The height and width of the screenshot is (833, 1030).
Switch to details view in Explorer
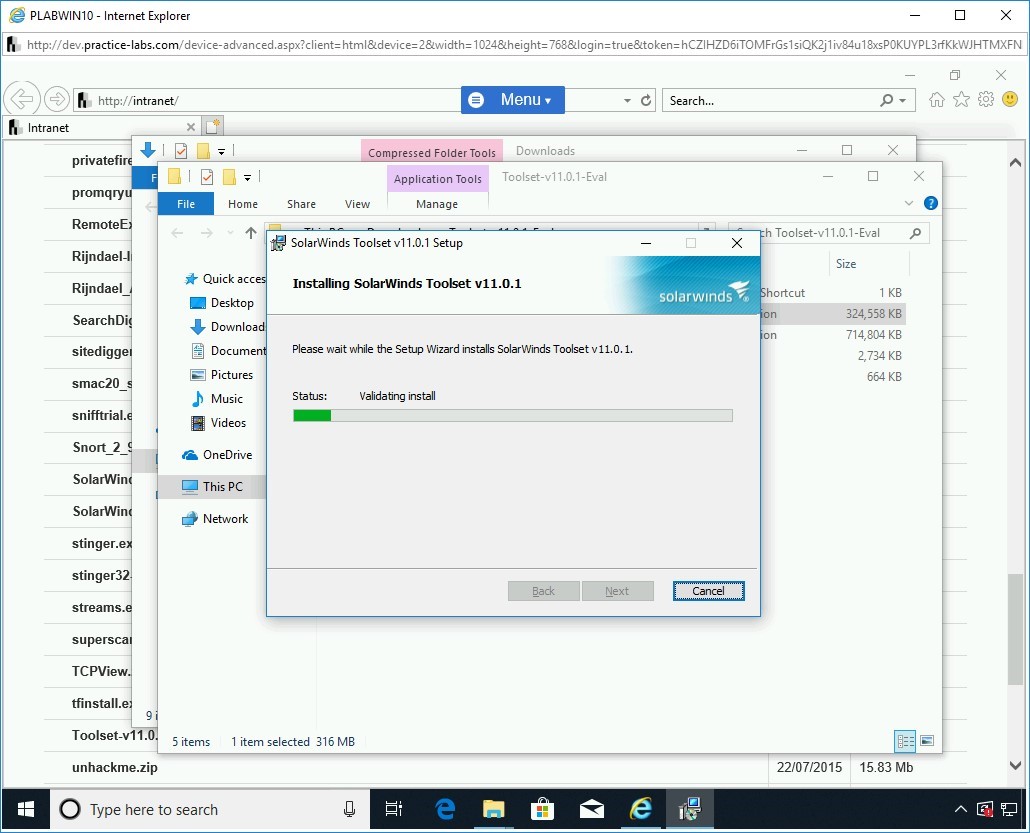click(905, 741)
